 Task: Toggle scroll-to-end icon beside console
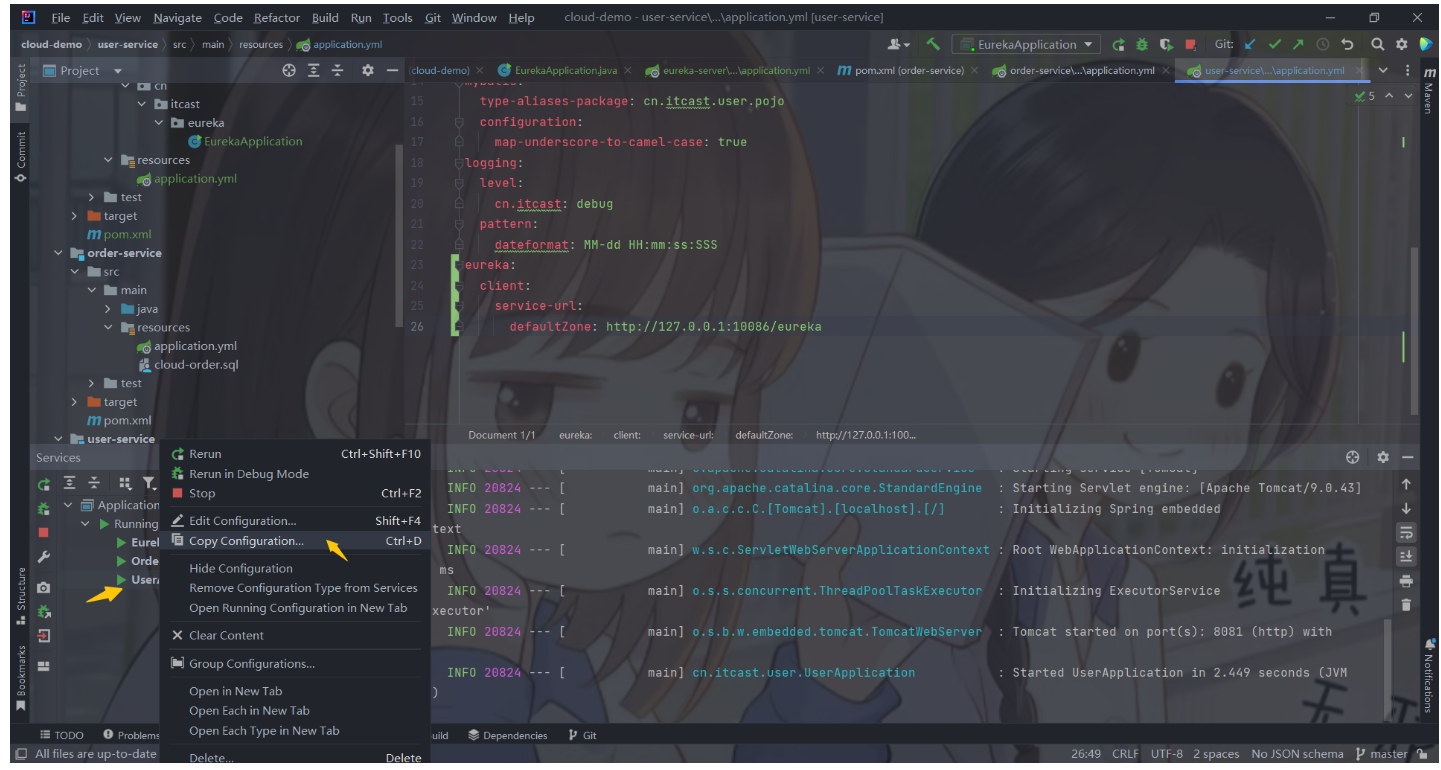[1406, 556]
